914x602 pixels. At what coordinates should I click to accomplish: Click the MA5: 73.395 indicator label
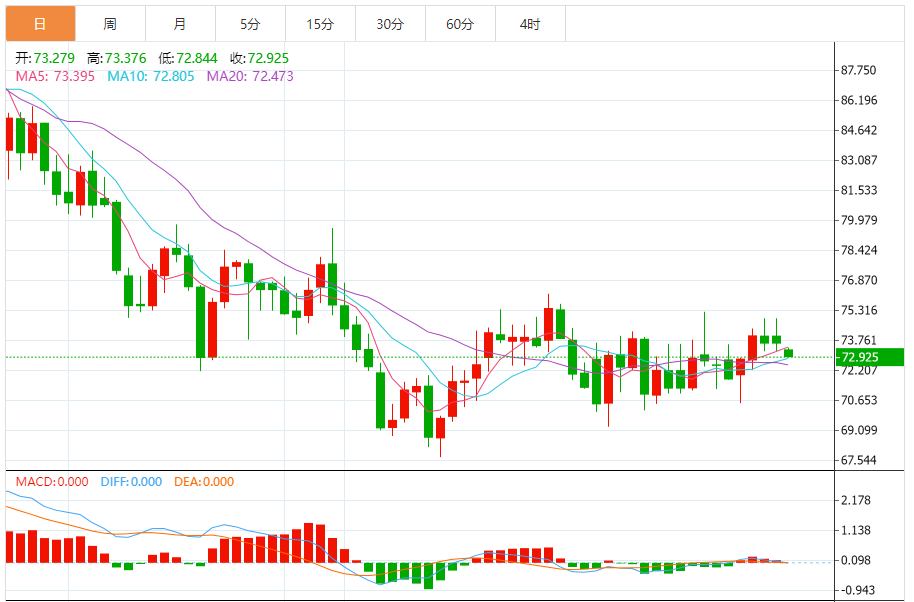click(55, 76)
